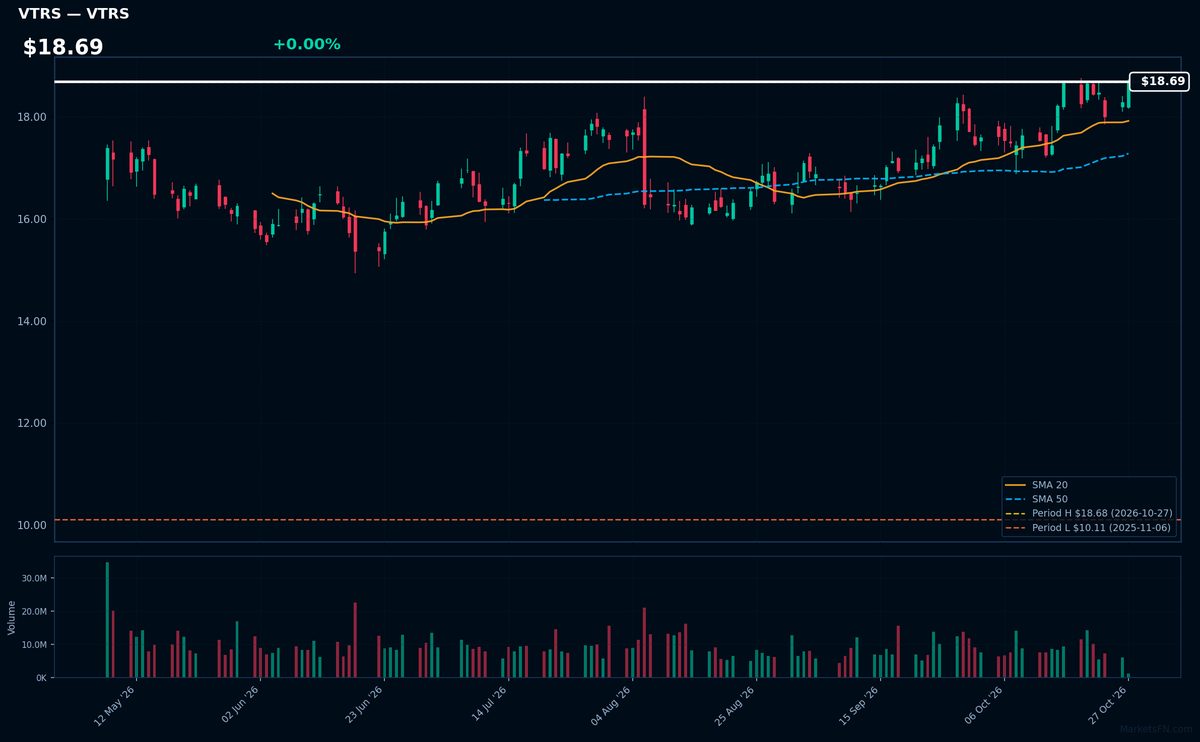Click the 23 Jun '26 date label
Screen dimensions: 1200x742
click(364, 706)
